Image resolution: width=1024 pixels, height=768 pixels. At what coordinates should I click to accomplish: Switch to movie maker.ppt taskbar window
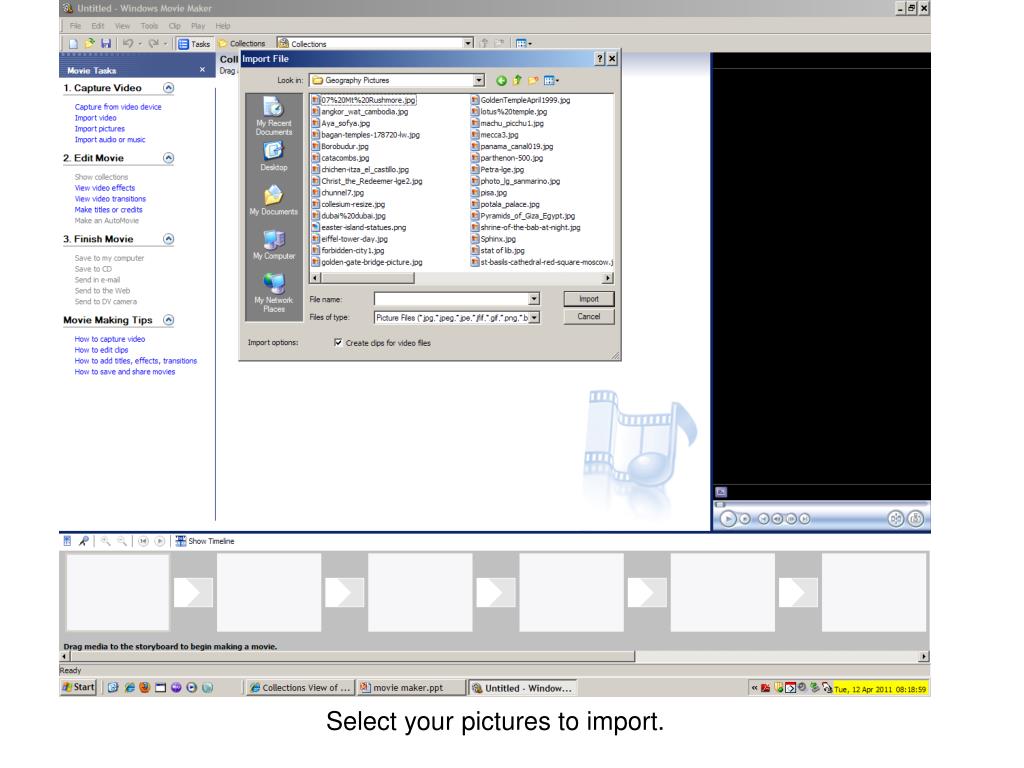coord(411,688)
